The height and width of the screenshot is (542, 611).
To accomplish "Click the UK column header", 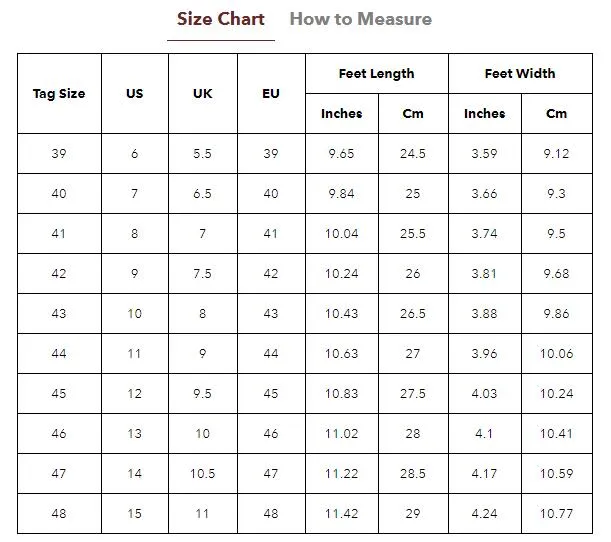I will click(x=203, y=94).
